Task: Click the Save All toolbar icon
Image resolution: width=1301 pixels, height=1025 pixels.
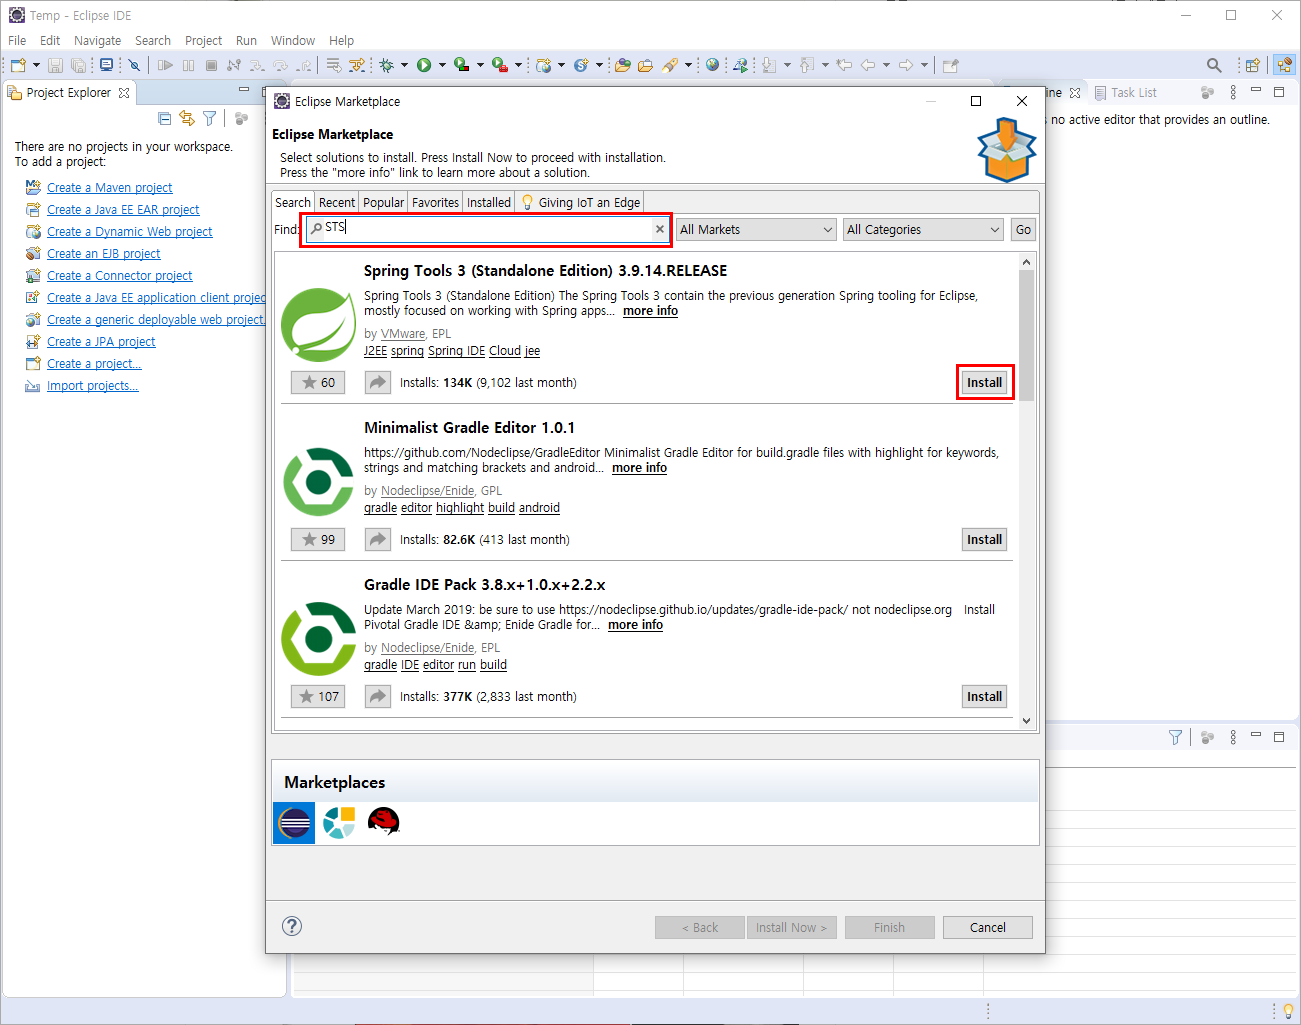Action: [78, 65]
